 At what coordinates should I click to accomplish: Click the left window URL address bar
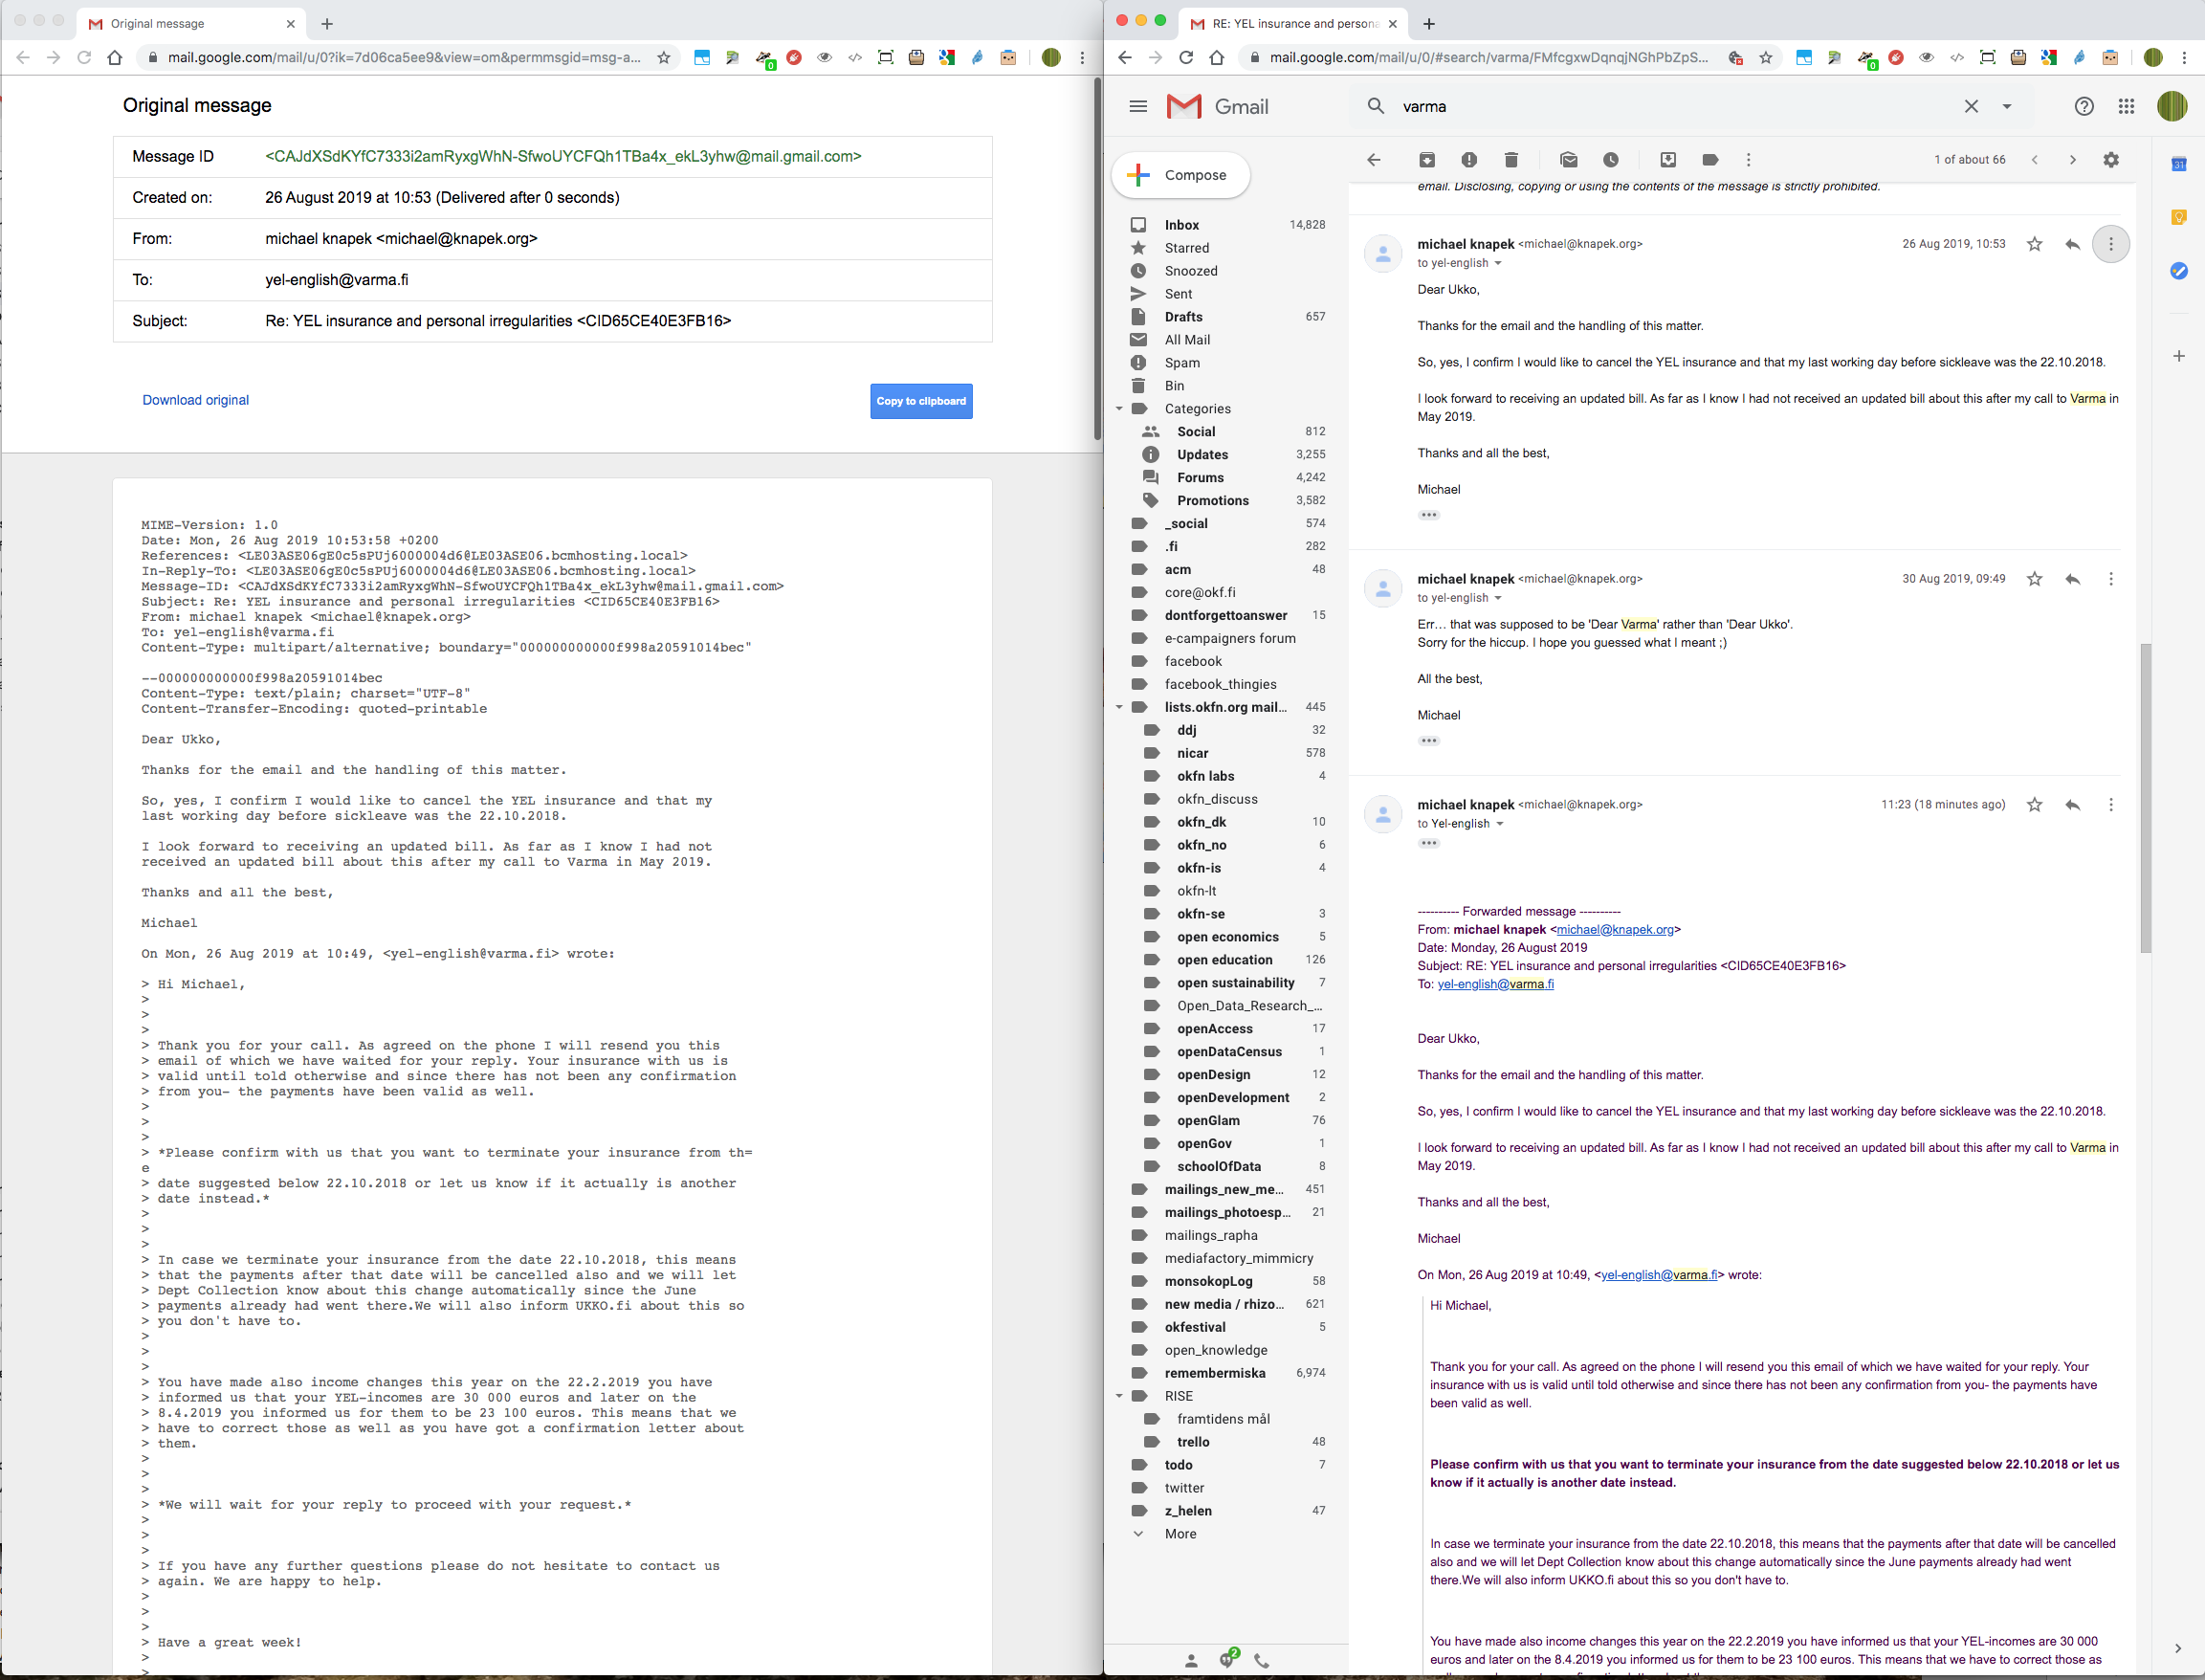[405, 58]
